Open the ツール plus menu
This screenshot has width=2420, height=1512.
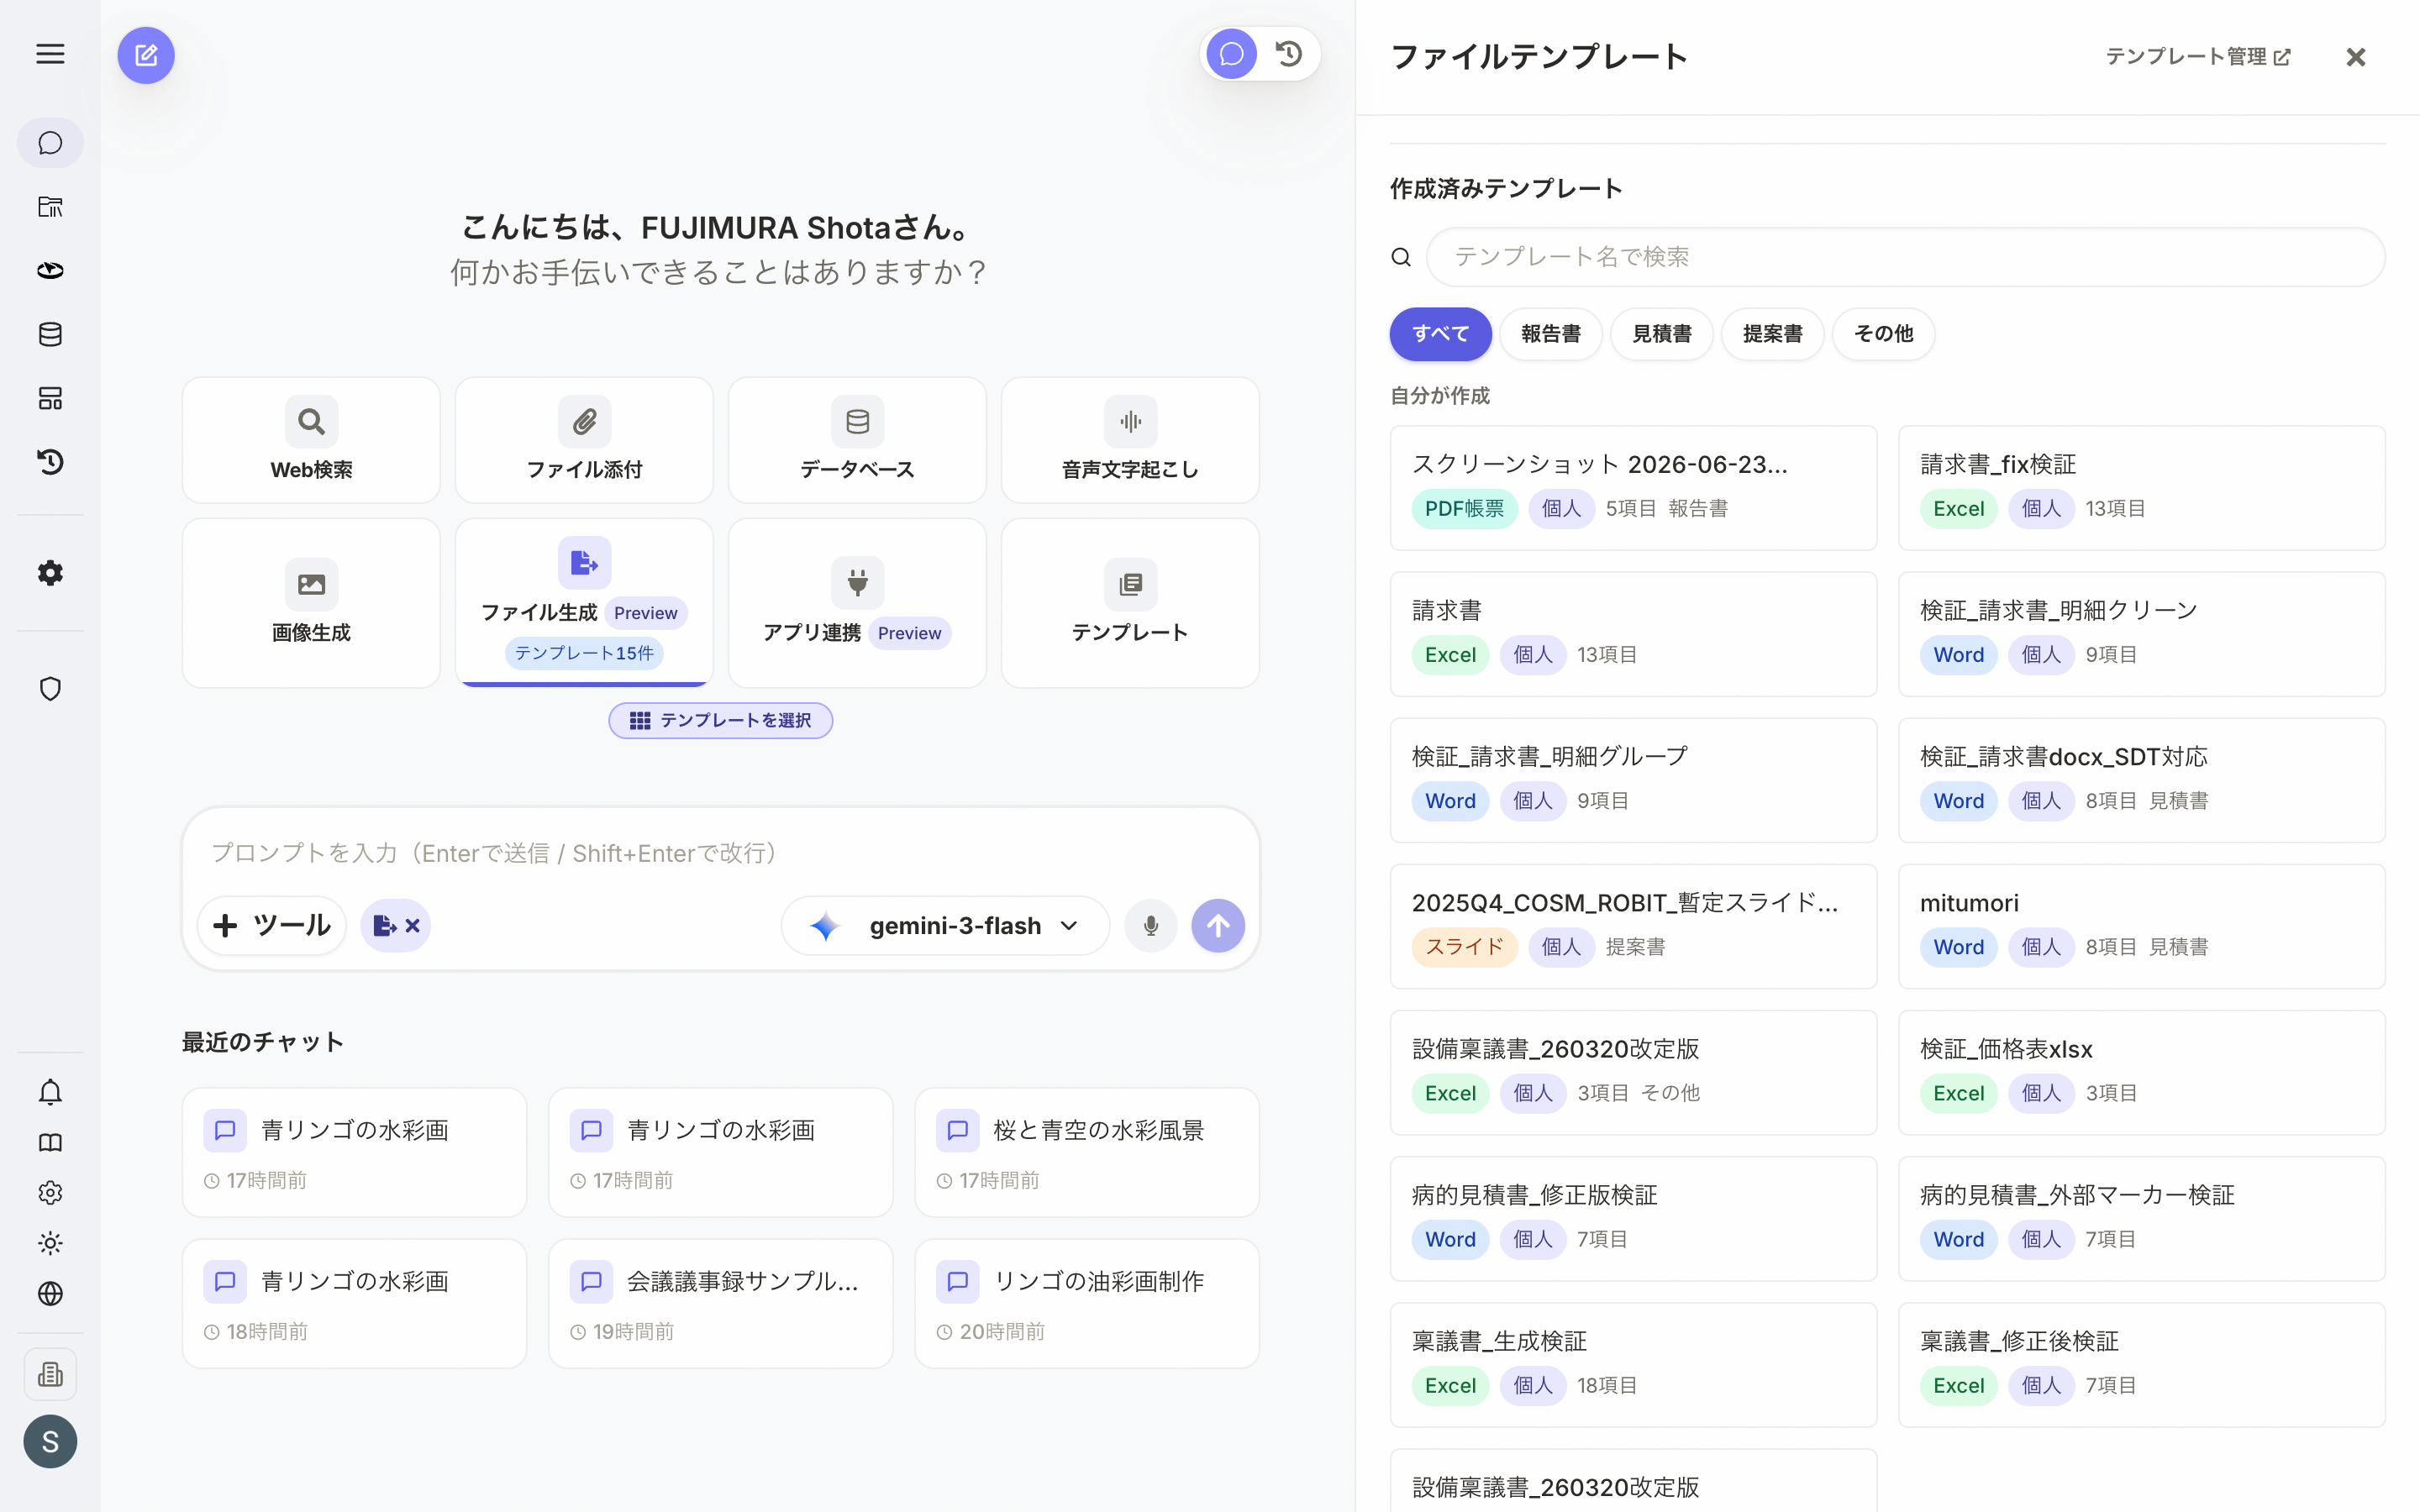coord(272,926)
